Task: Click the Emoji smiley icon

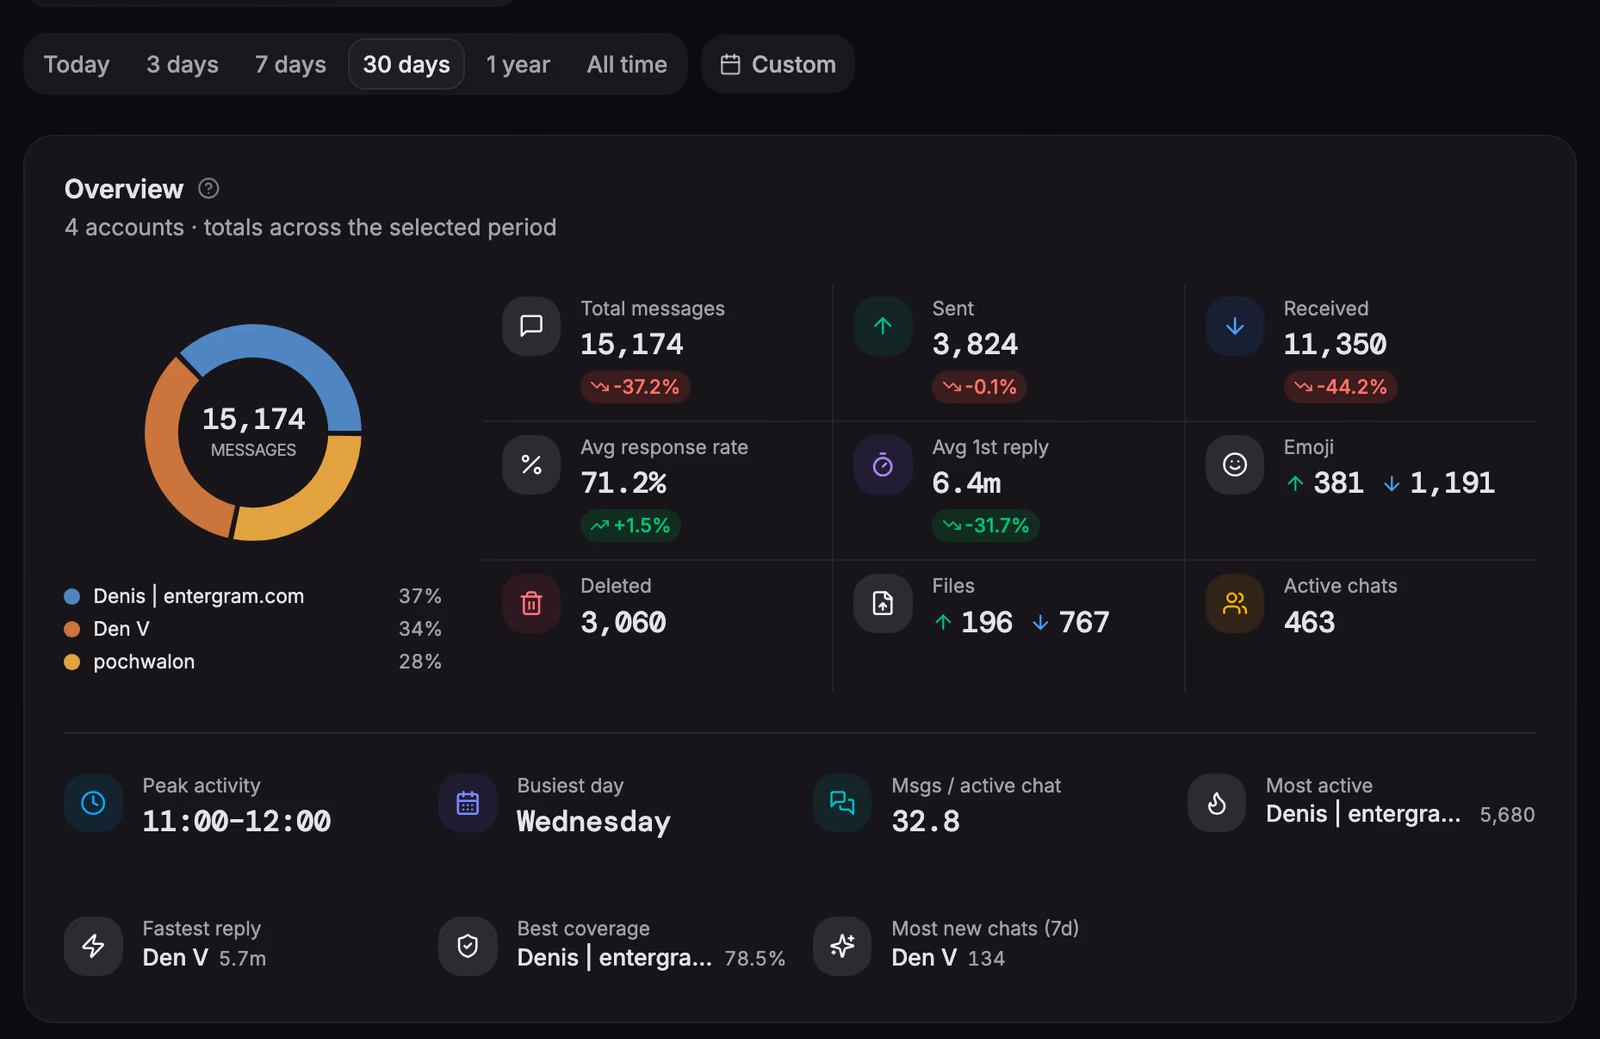Action: click(1235, 465)
